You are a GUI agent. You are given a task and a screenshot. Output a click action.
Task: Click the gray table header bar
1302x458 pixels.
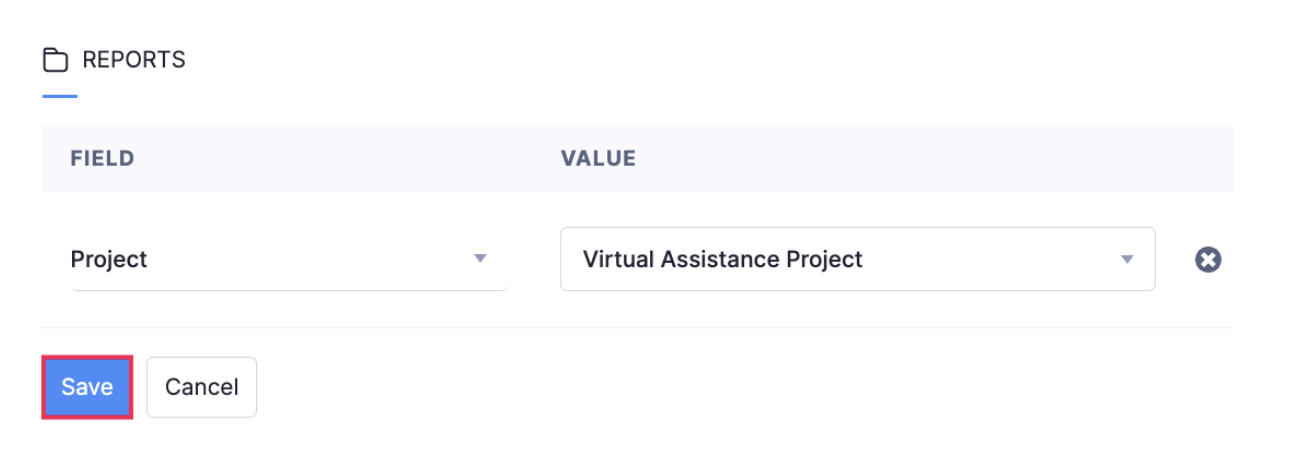(900, 158)
